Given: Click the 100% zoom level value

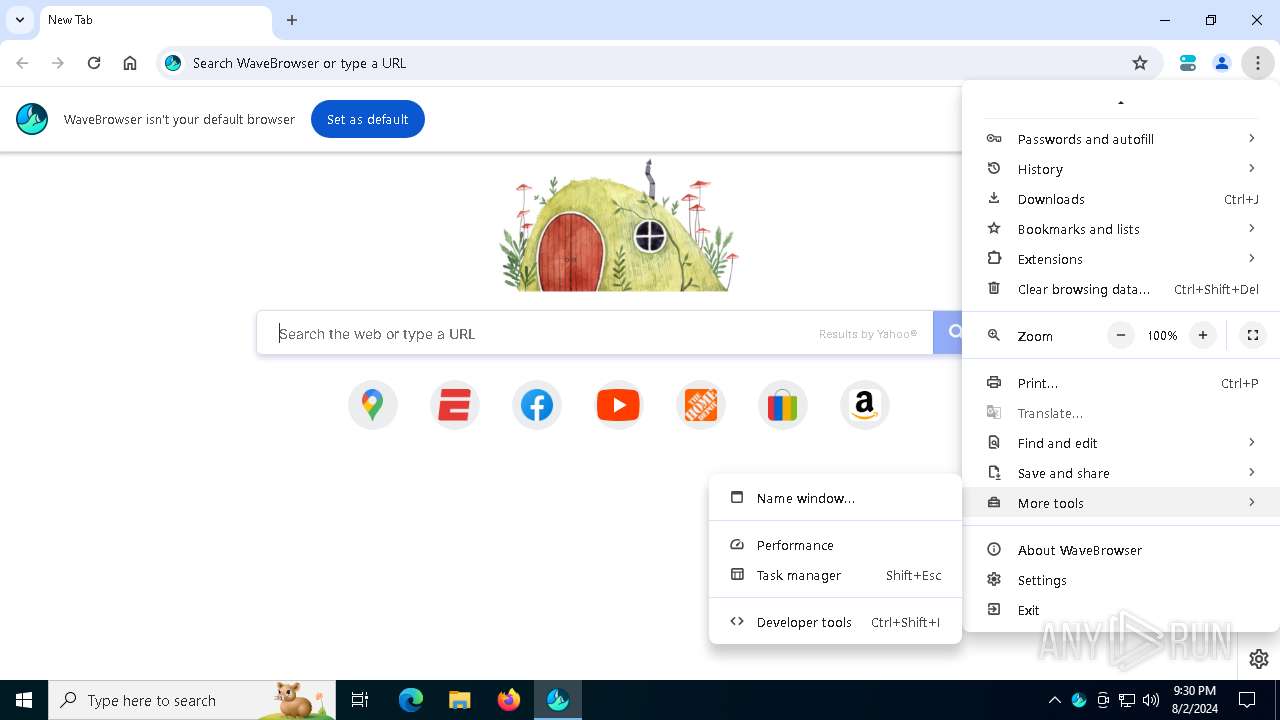Looking at the screenshot, I should 1162,335.
